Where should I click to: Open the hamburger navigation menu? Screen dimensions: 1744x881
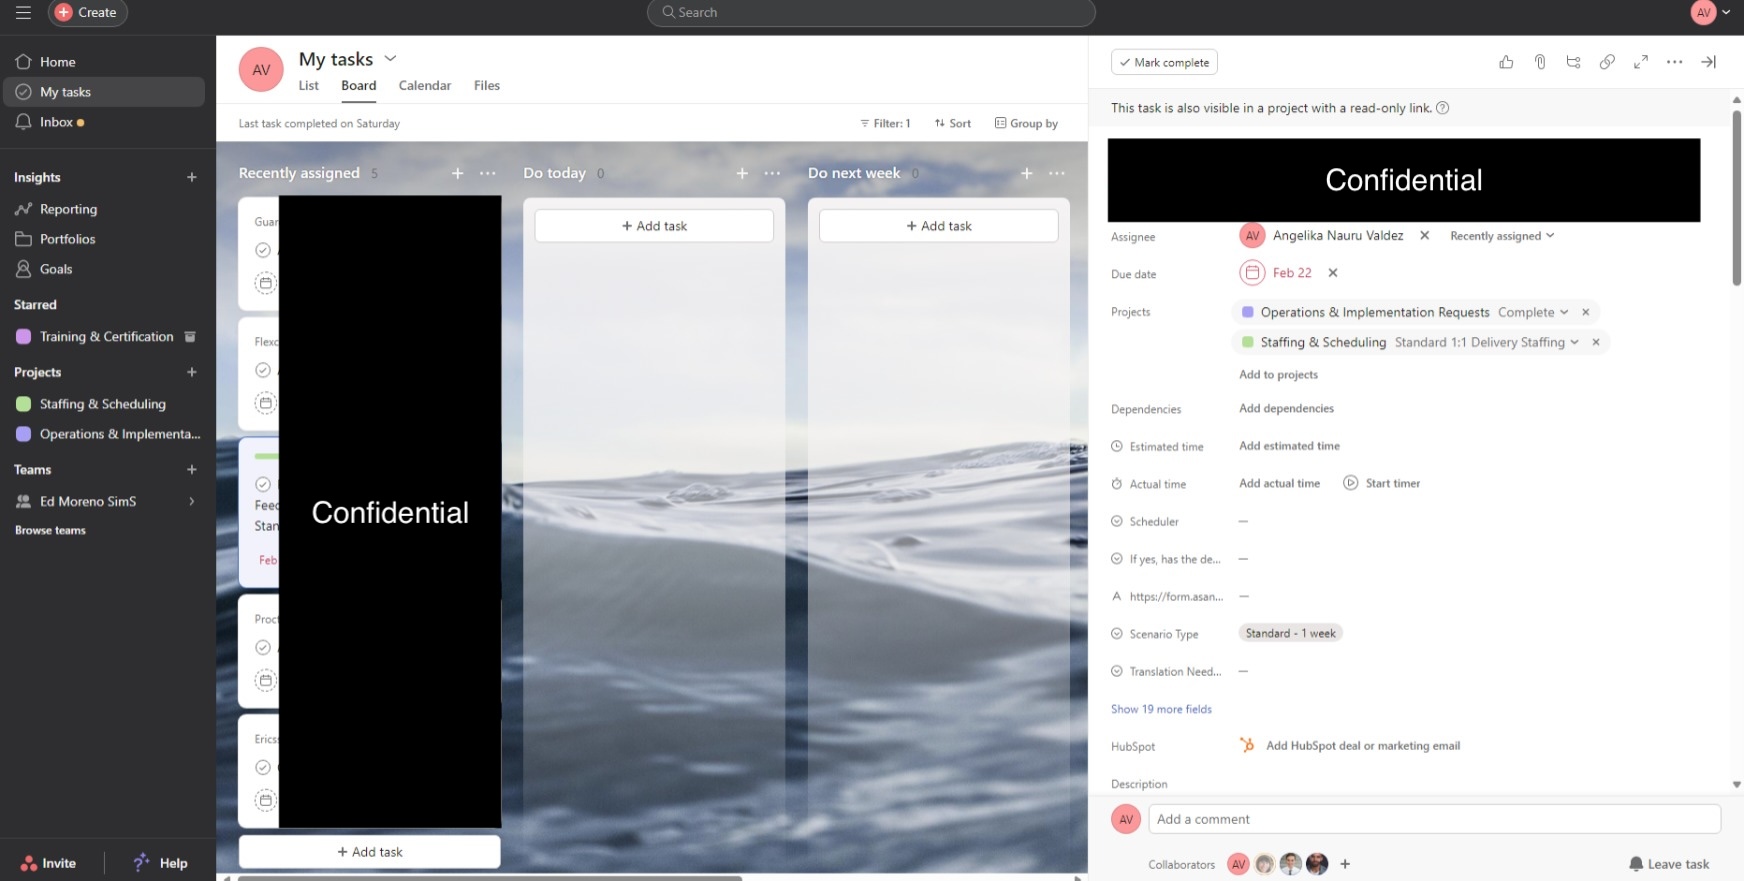click(x=23, y=12)
